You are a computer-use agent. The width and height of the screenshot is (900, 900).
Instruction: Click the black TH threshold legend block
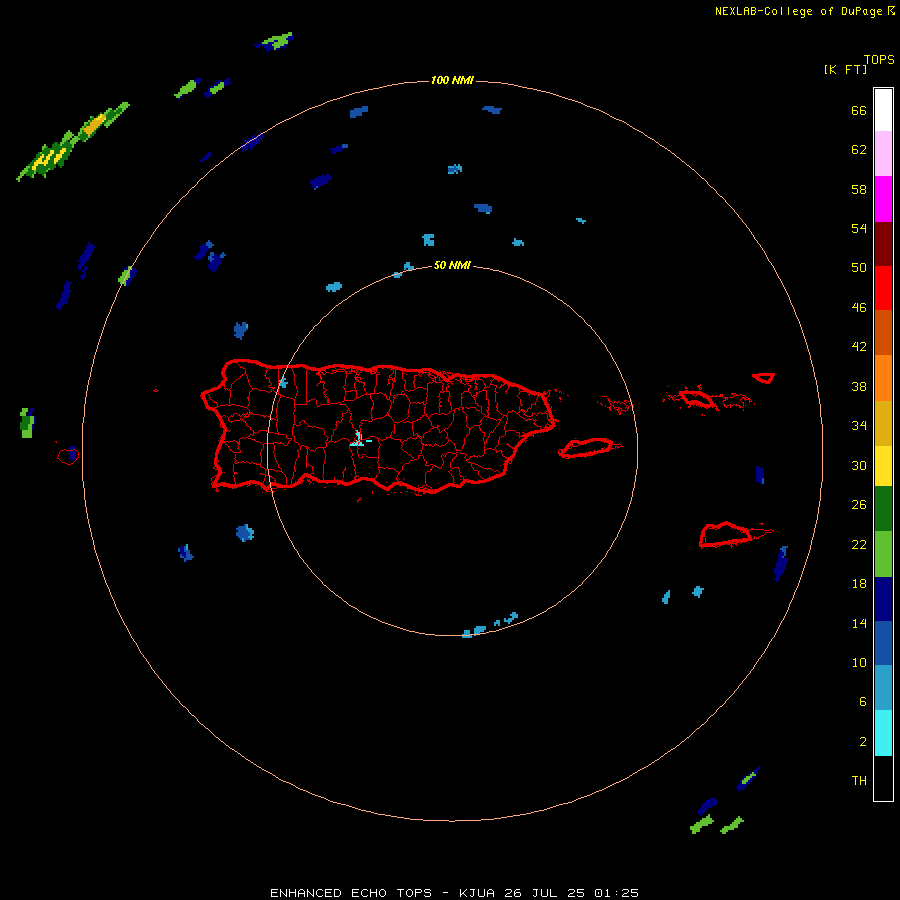883,778
